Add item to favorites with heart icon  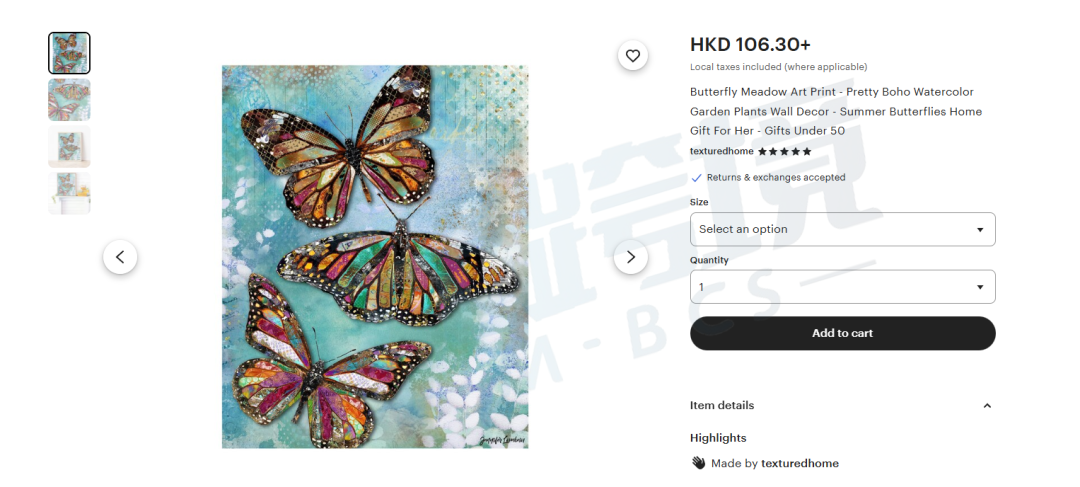(632, 56)
